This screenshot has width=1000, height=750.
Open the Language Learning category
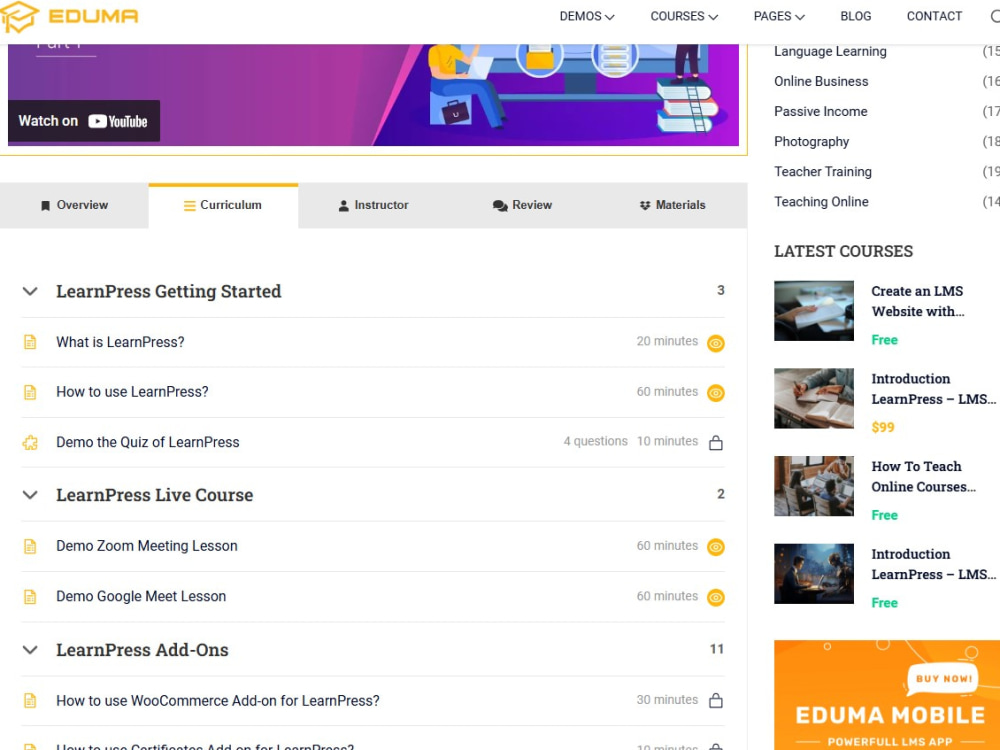pyautogui.click(x=830, y=51)
